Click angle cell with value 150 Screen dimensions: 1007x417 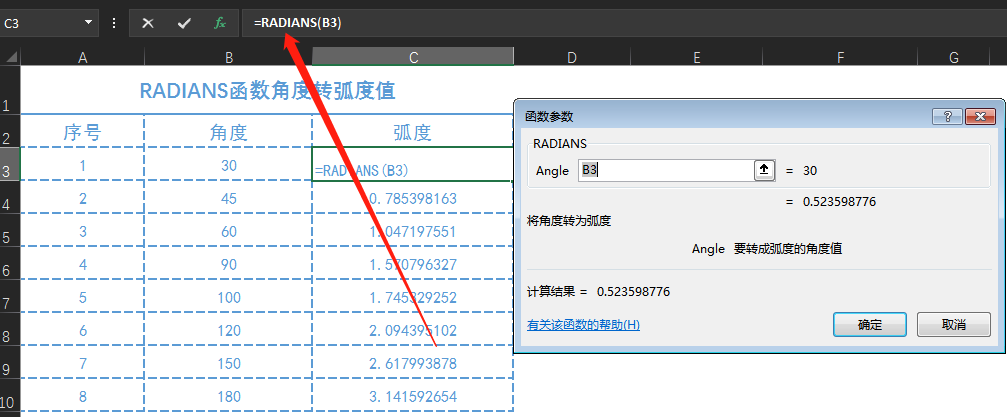[x=229, y=363]
